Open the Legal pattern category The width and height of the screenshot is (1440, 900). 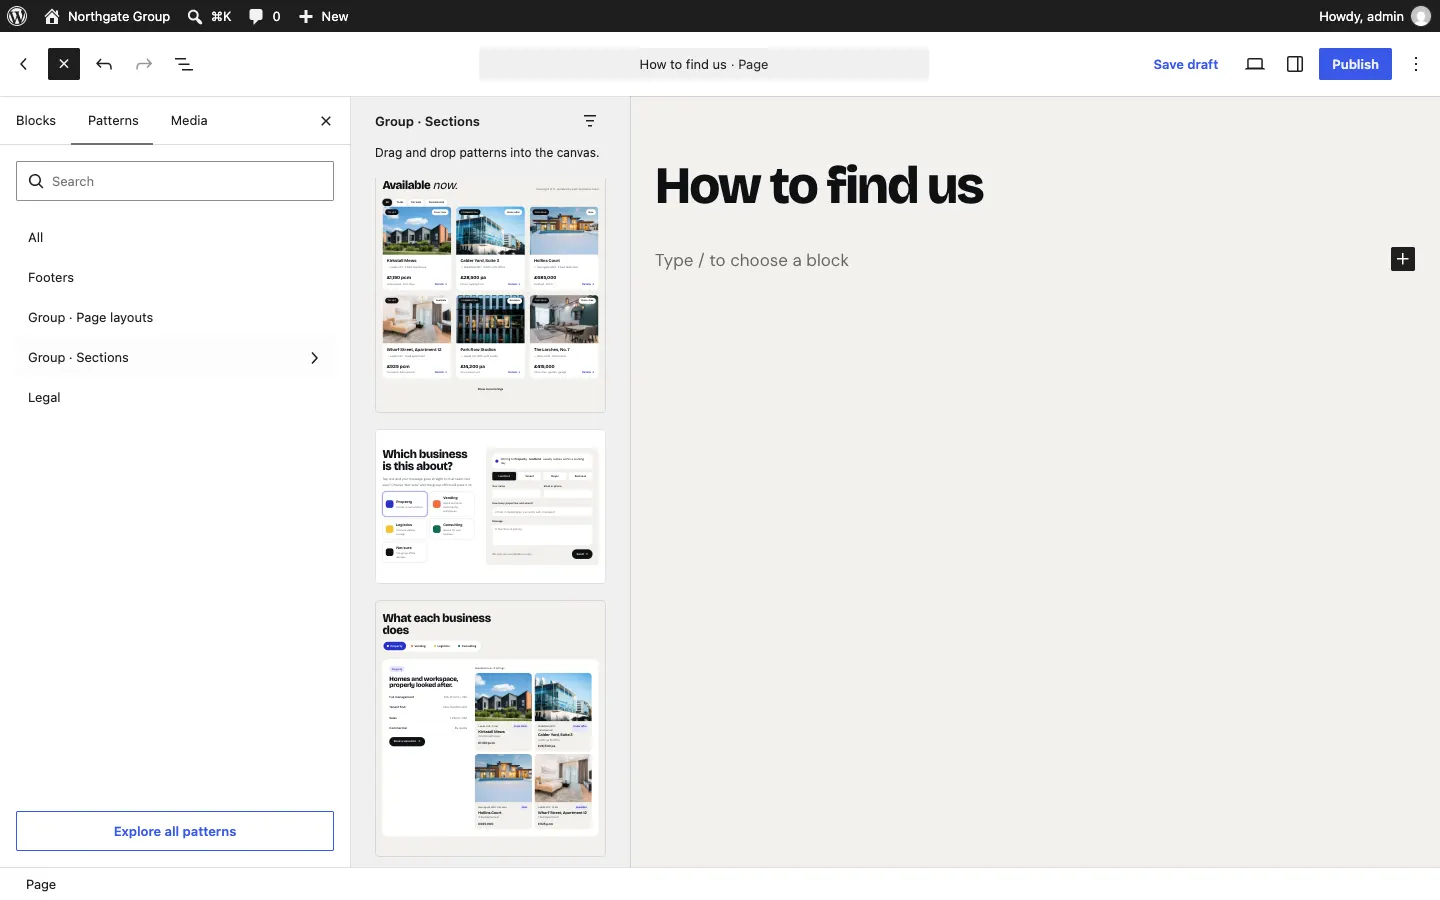(175, 398)
